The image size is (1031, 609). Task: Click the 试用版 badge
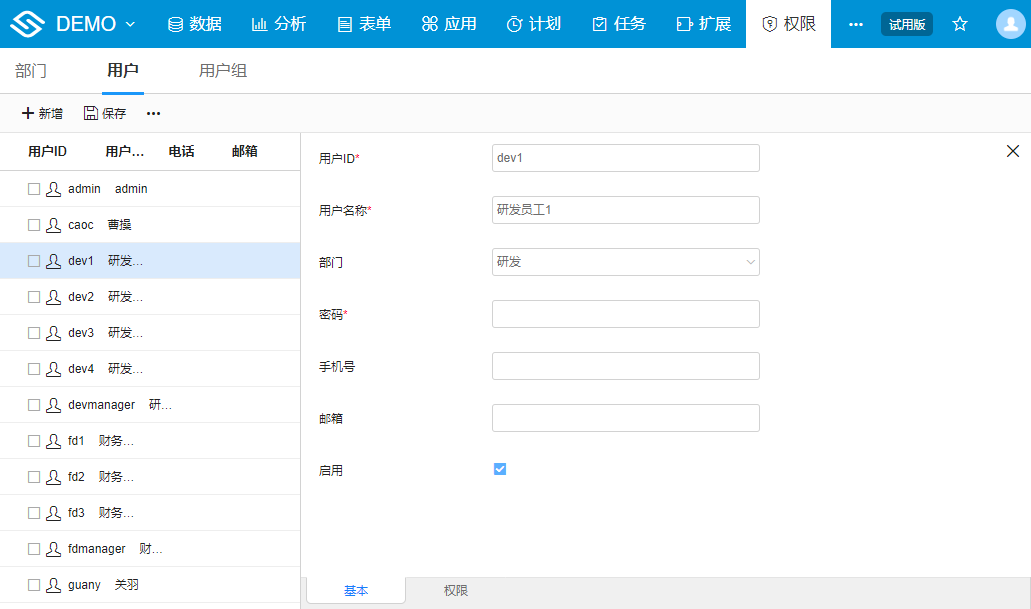click(x=906, y=23)
